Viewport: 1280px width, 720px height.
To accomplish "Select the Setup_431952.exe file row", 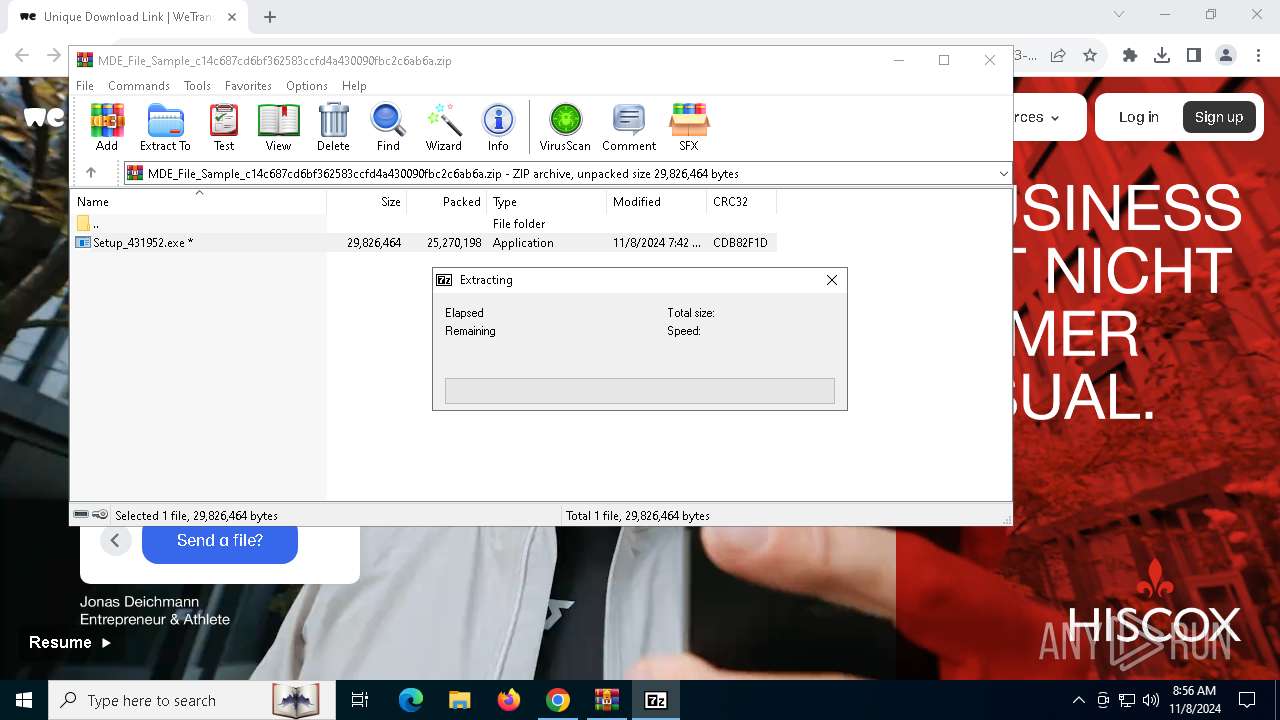I will (x=425, y=243).
